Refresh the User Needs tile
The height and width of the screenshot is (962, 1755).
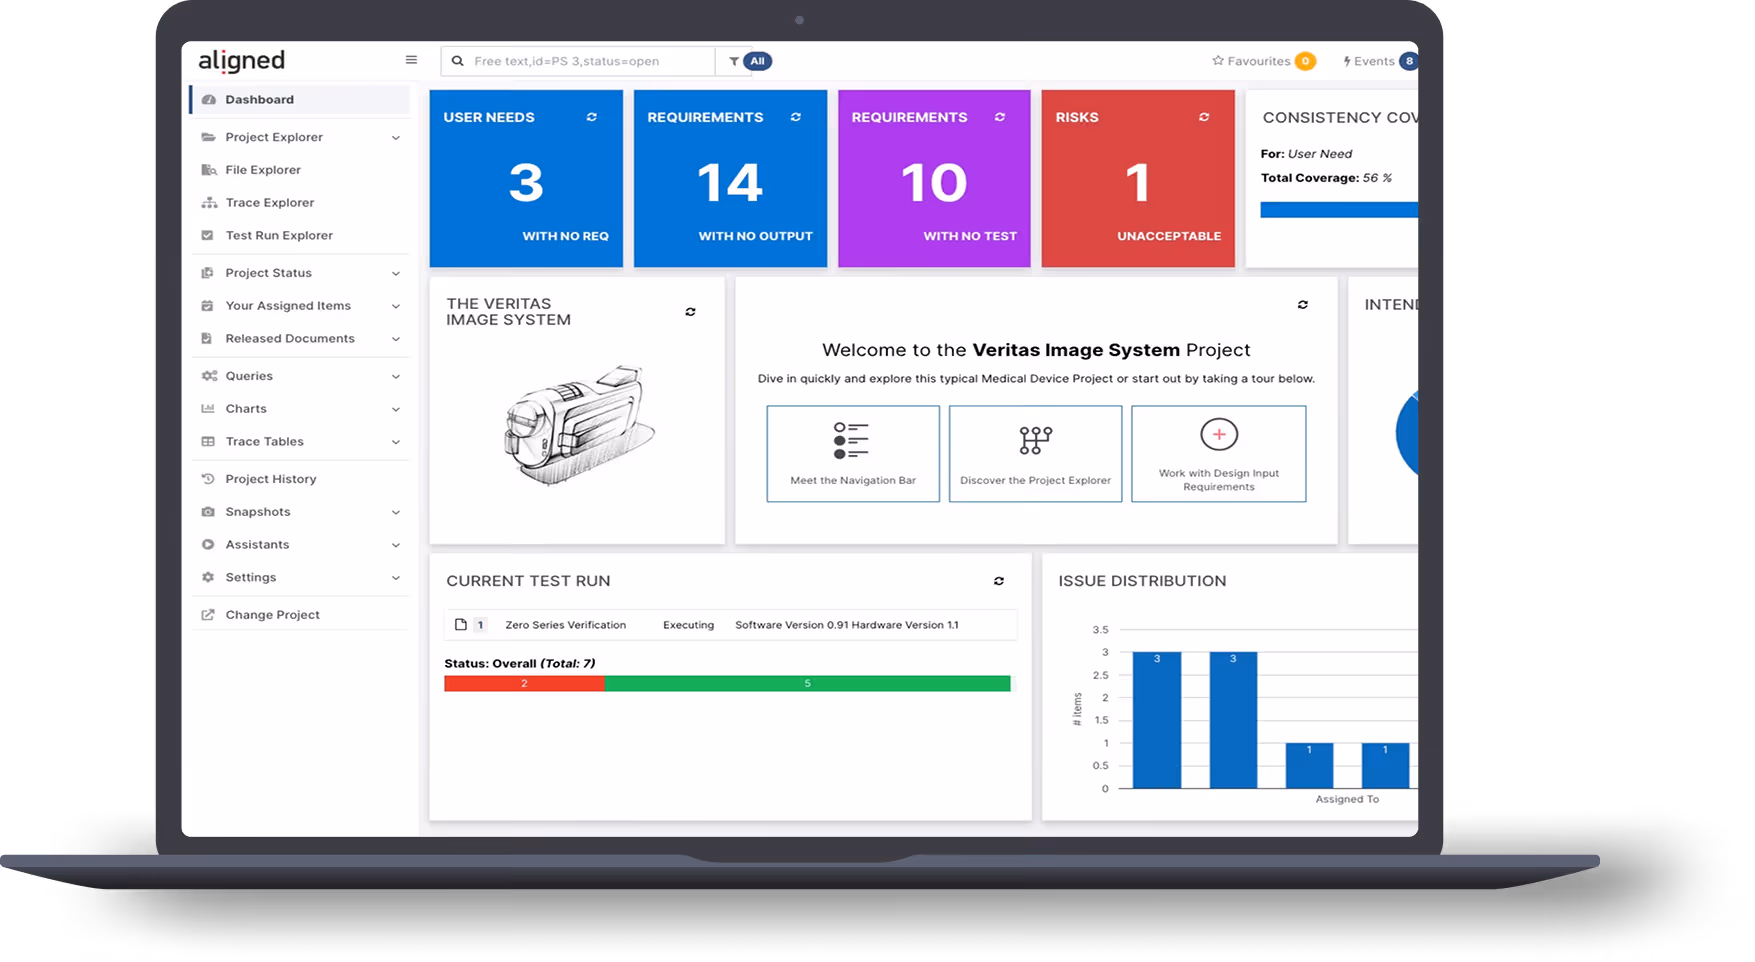[592, 117]
